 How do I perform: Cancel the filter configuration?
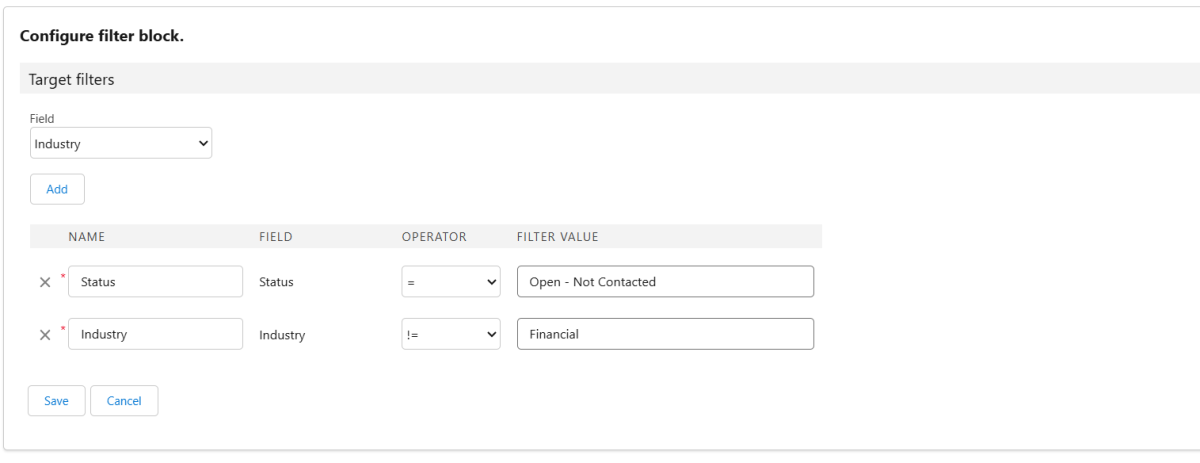[x=124, y=401]
